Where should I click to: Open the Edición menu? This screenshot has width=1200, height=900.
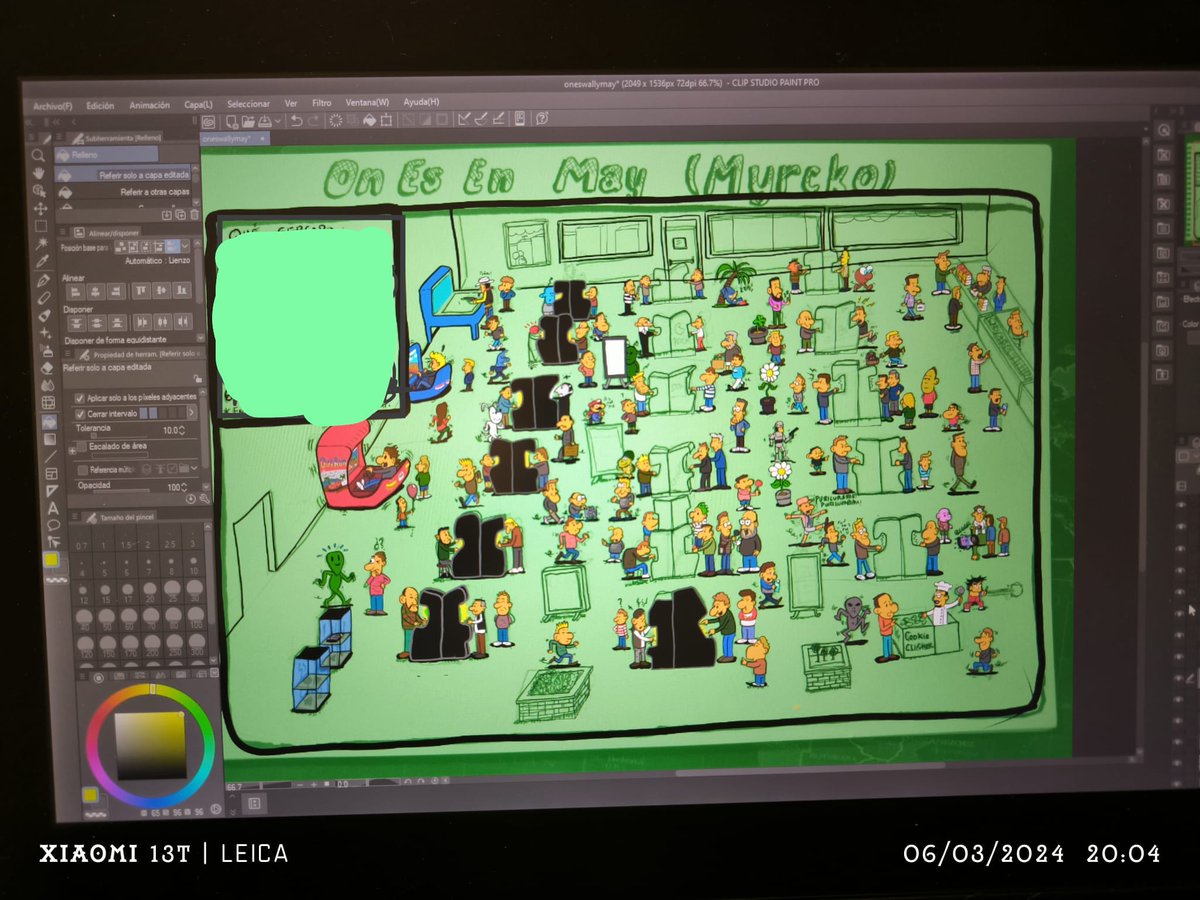click(x=100, y=106)
